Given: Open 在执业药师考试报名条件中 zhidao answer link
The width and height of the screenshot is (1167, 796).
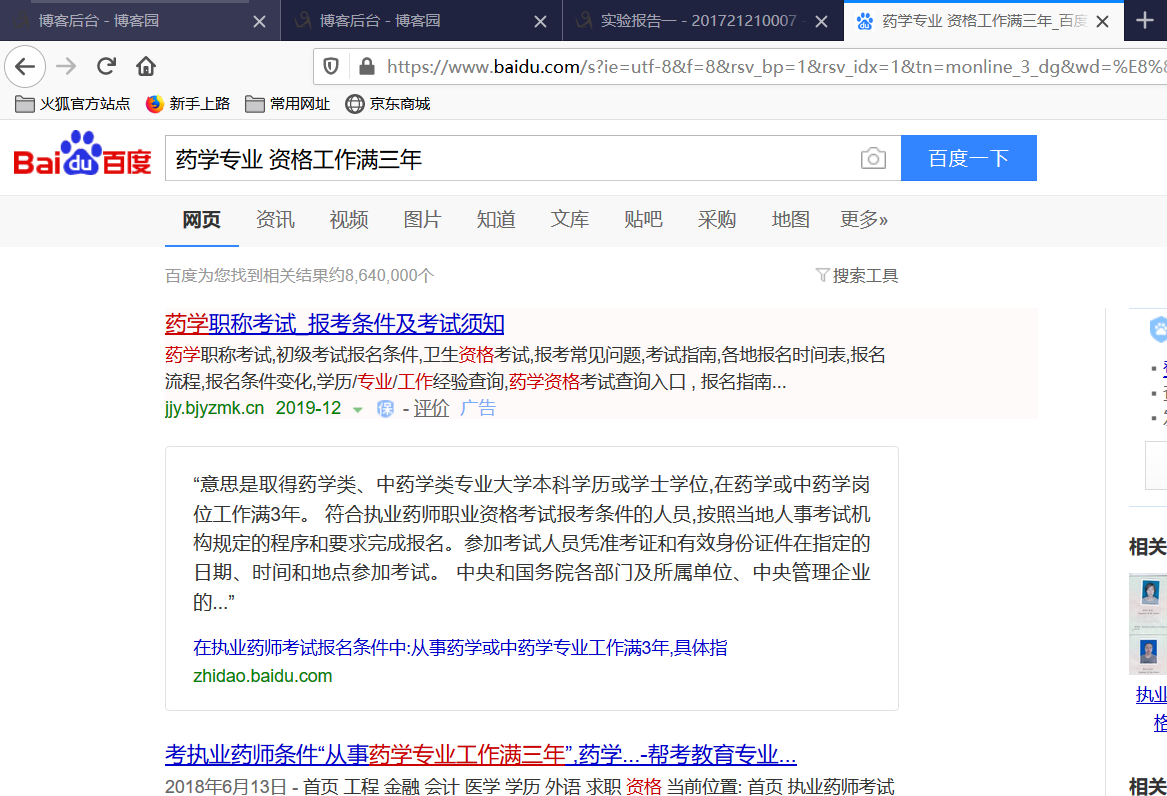Looking at the screenshot, I should [x=461, y=648].
